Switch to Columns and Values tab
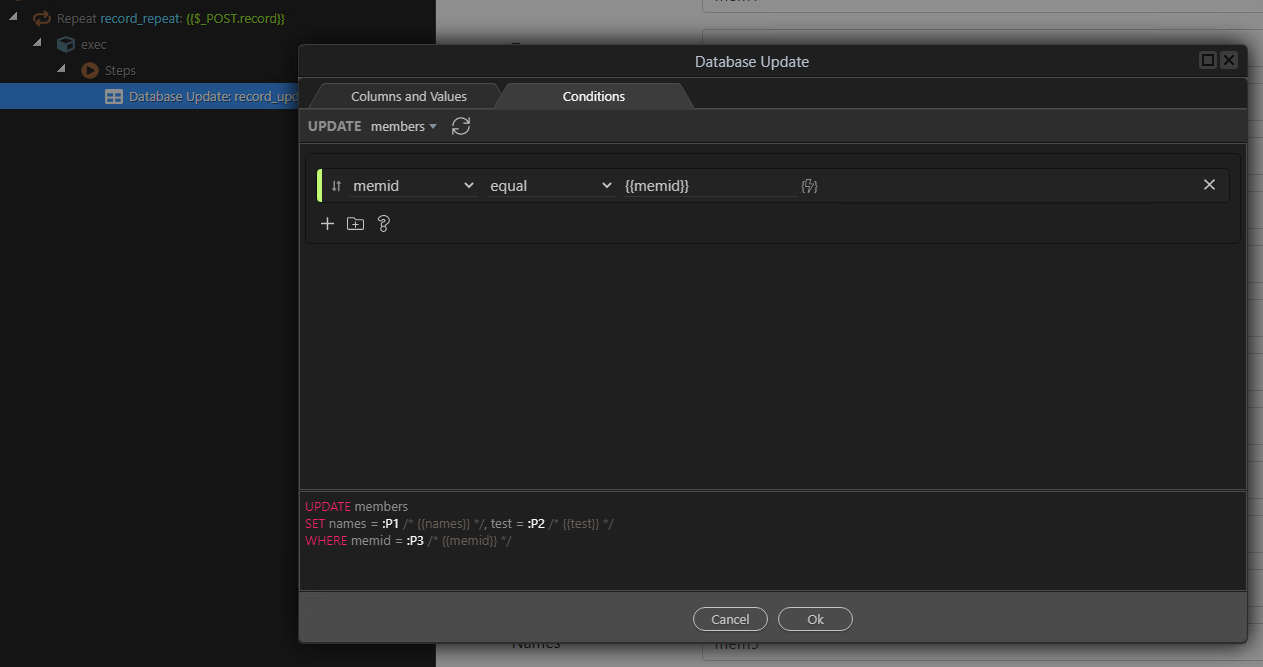The width and height of the screenshot is (1263, 667). tap(408, 96)
